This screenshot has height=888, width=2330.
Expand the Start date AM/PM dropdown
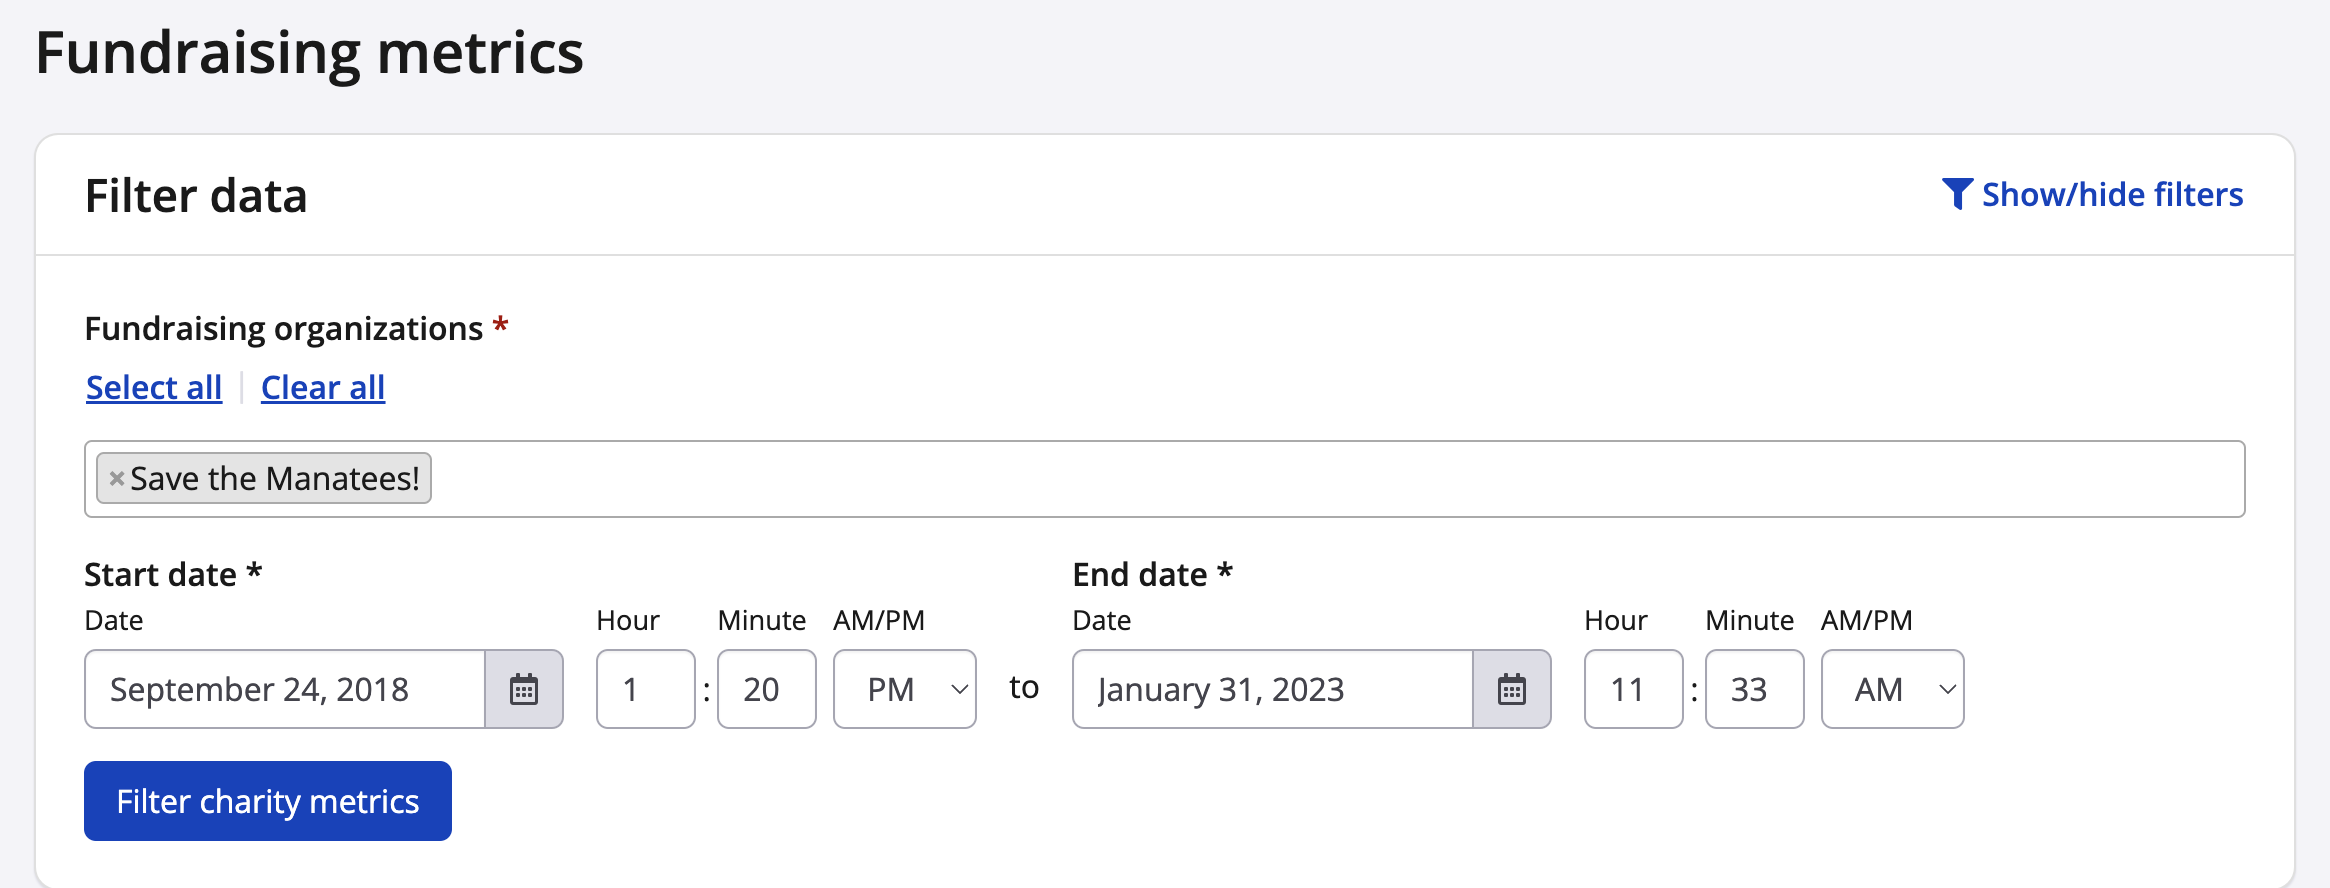904,690
